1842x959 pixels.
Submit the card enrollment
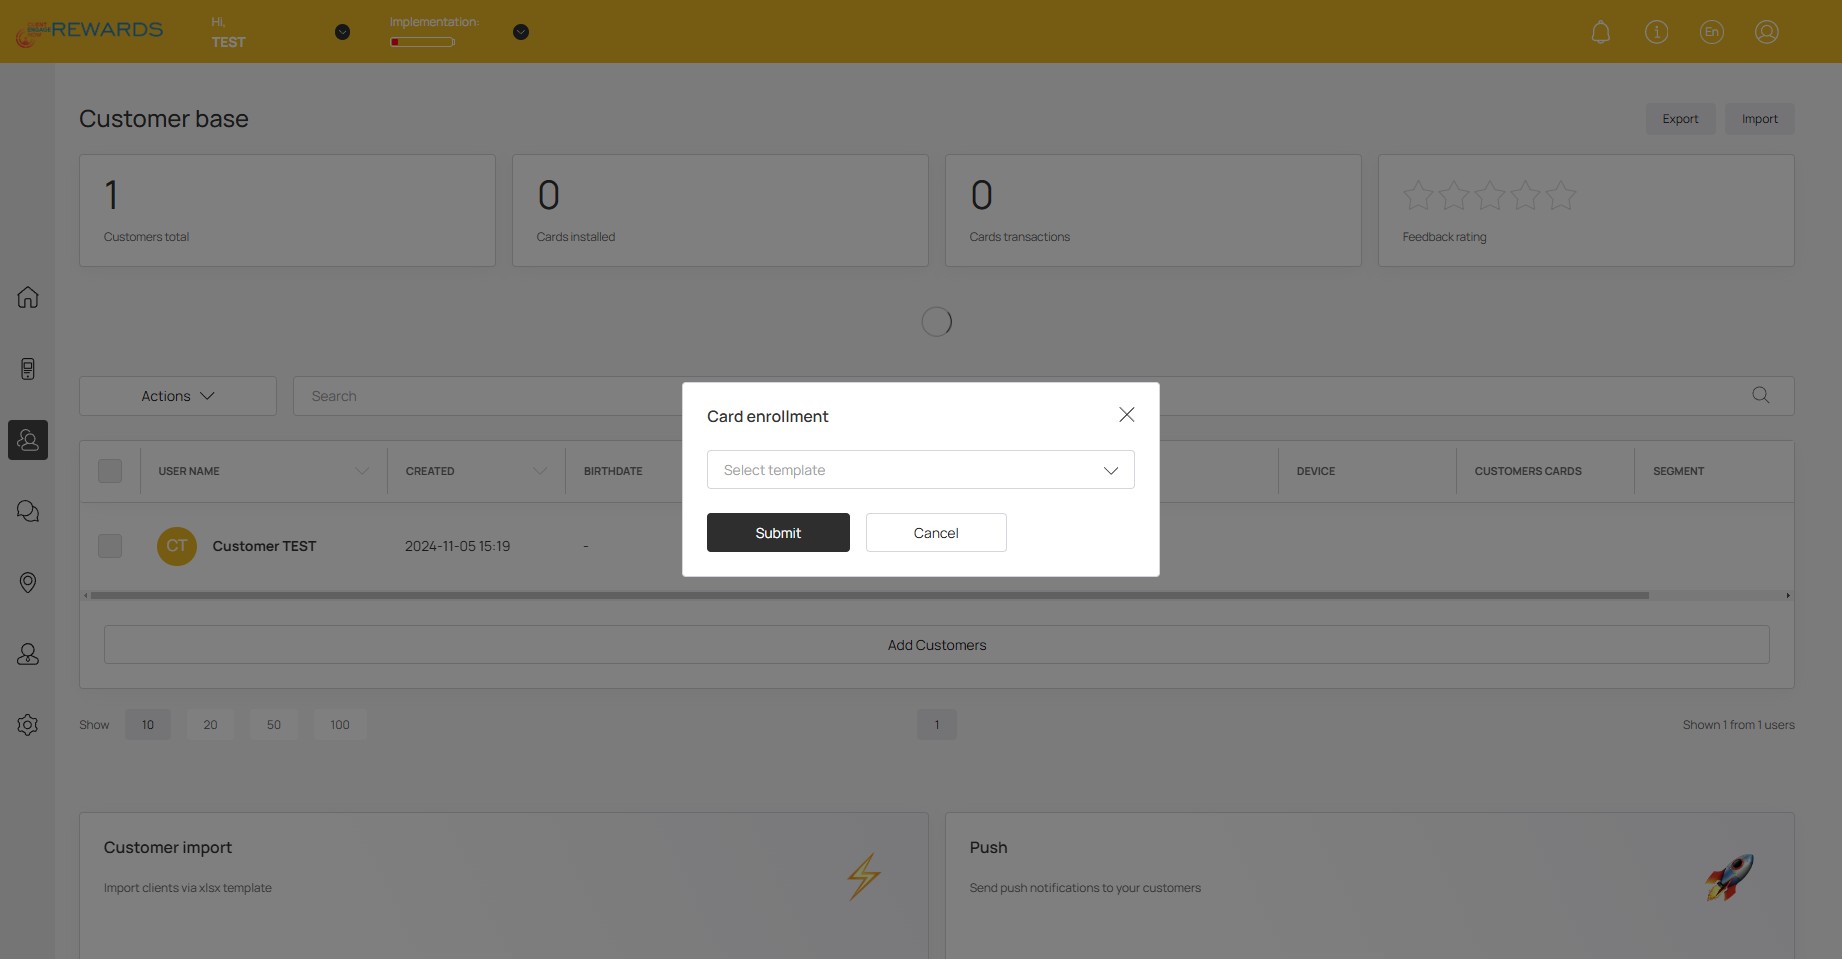click(x=778, y=533)
